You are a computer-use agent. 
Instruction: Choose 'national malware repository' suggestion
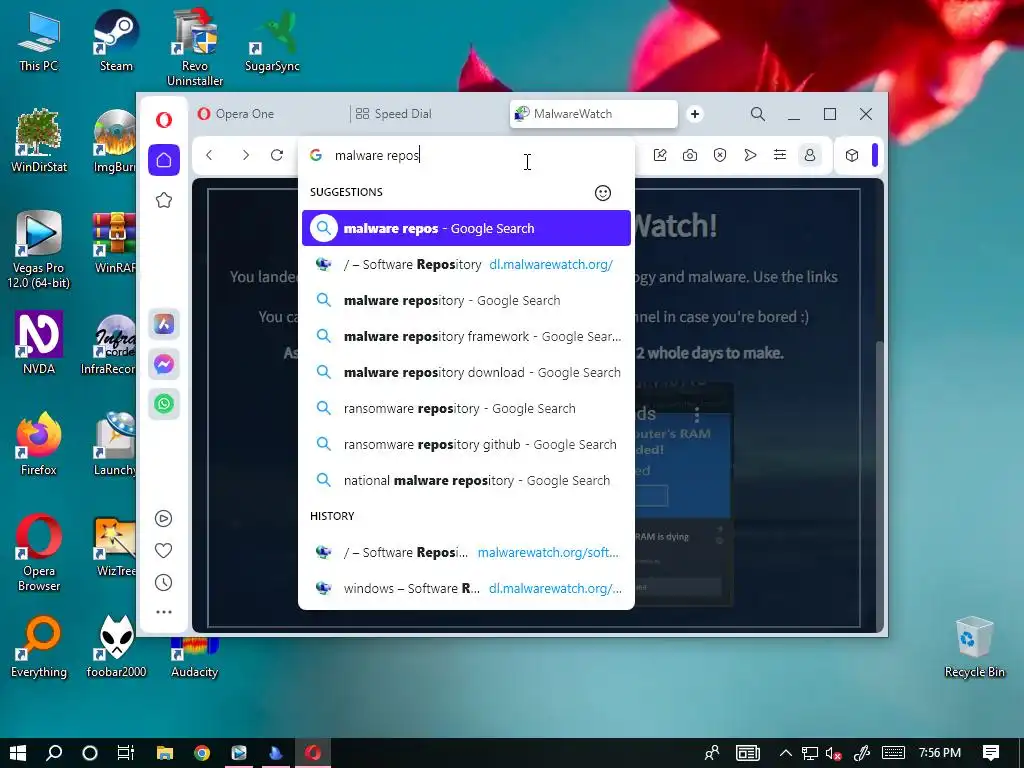click(x=466, y=480)
